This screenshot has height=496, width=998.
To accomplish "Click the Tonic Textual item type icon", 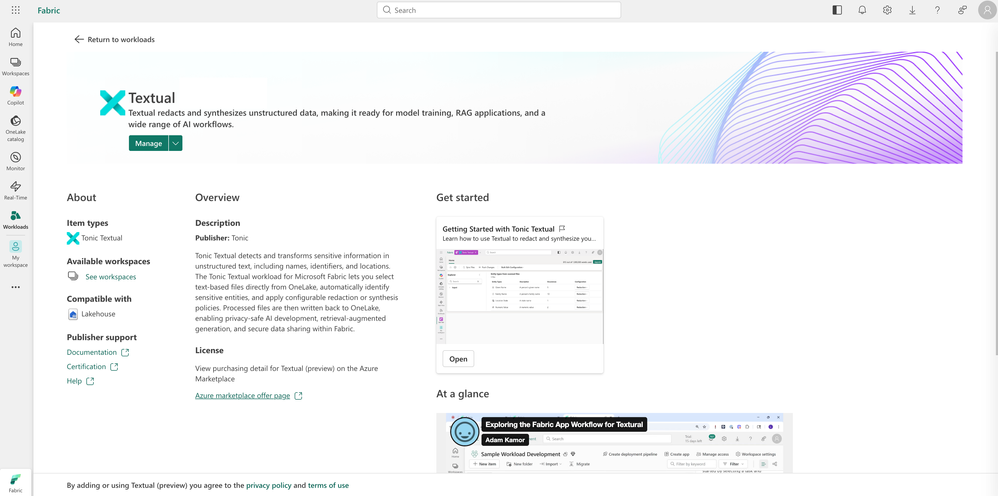I will pyautogui.click(x=73, y=238).
